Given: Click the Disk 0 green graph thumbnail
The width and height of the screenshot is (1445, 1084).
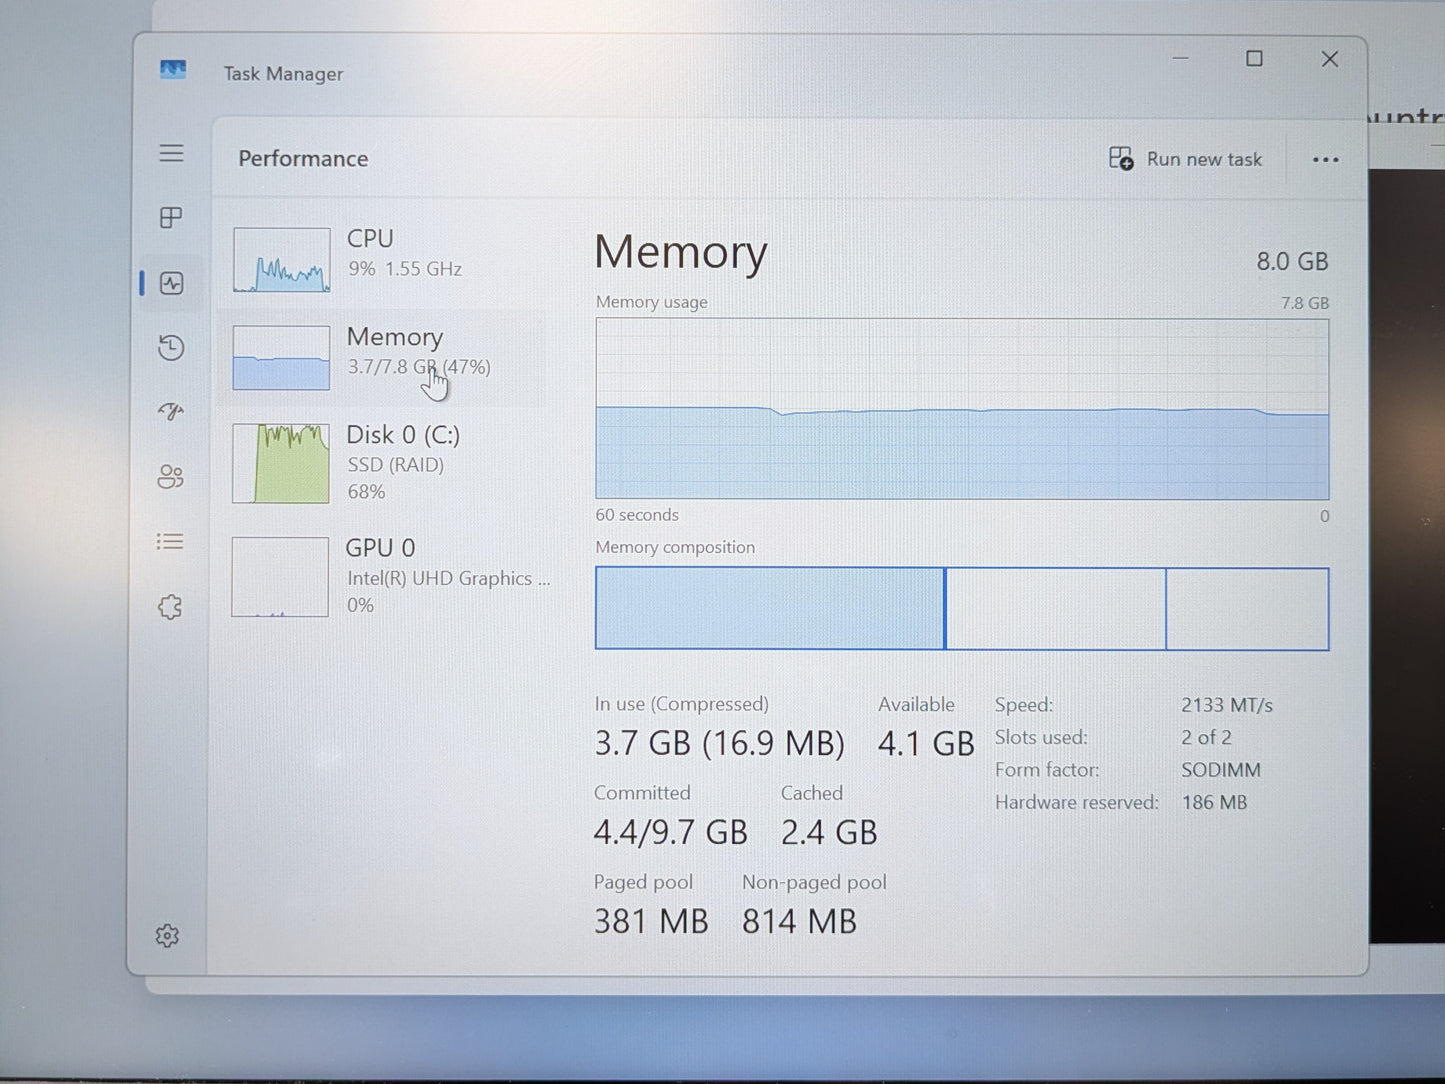Looking at the screenshot, I should coord(281,464).
